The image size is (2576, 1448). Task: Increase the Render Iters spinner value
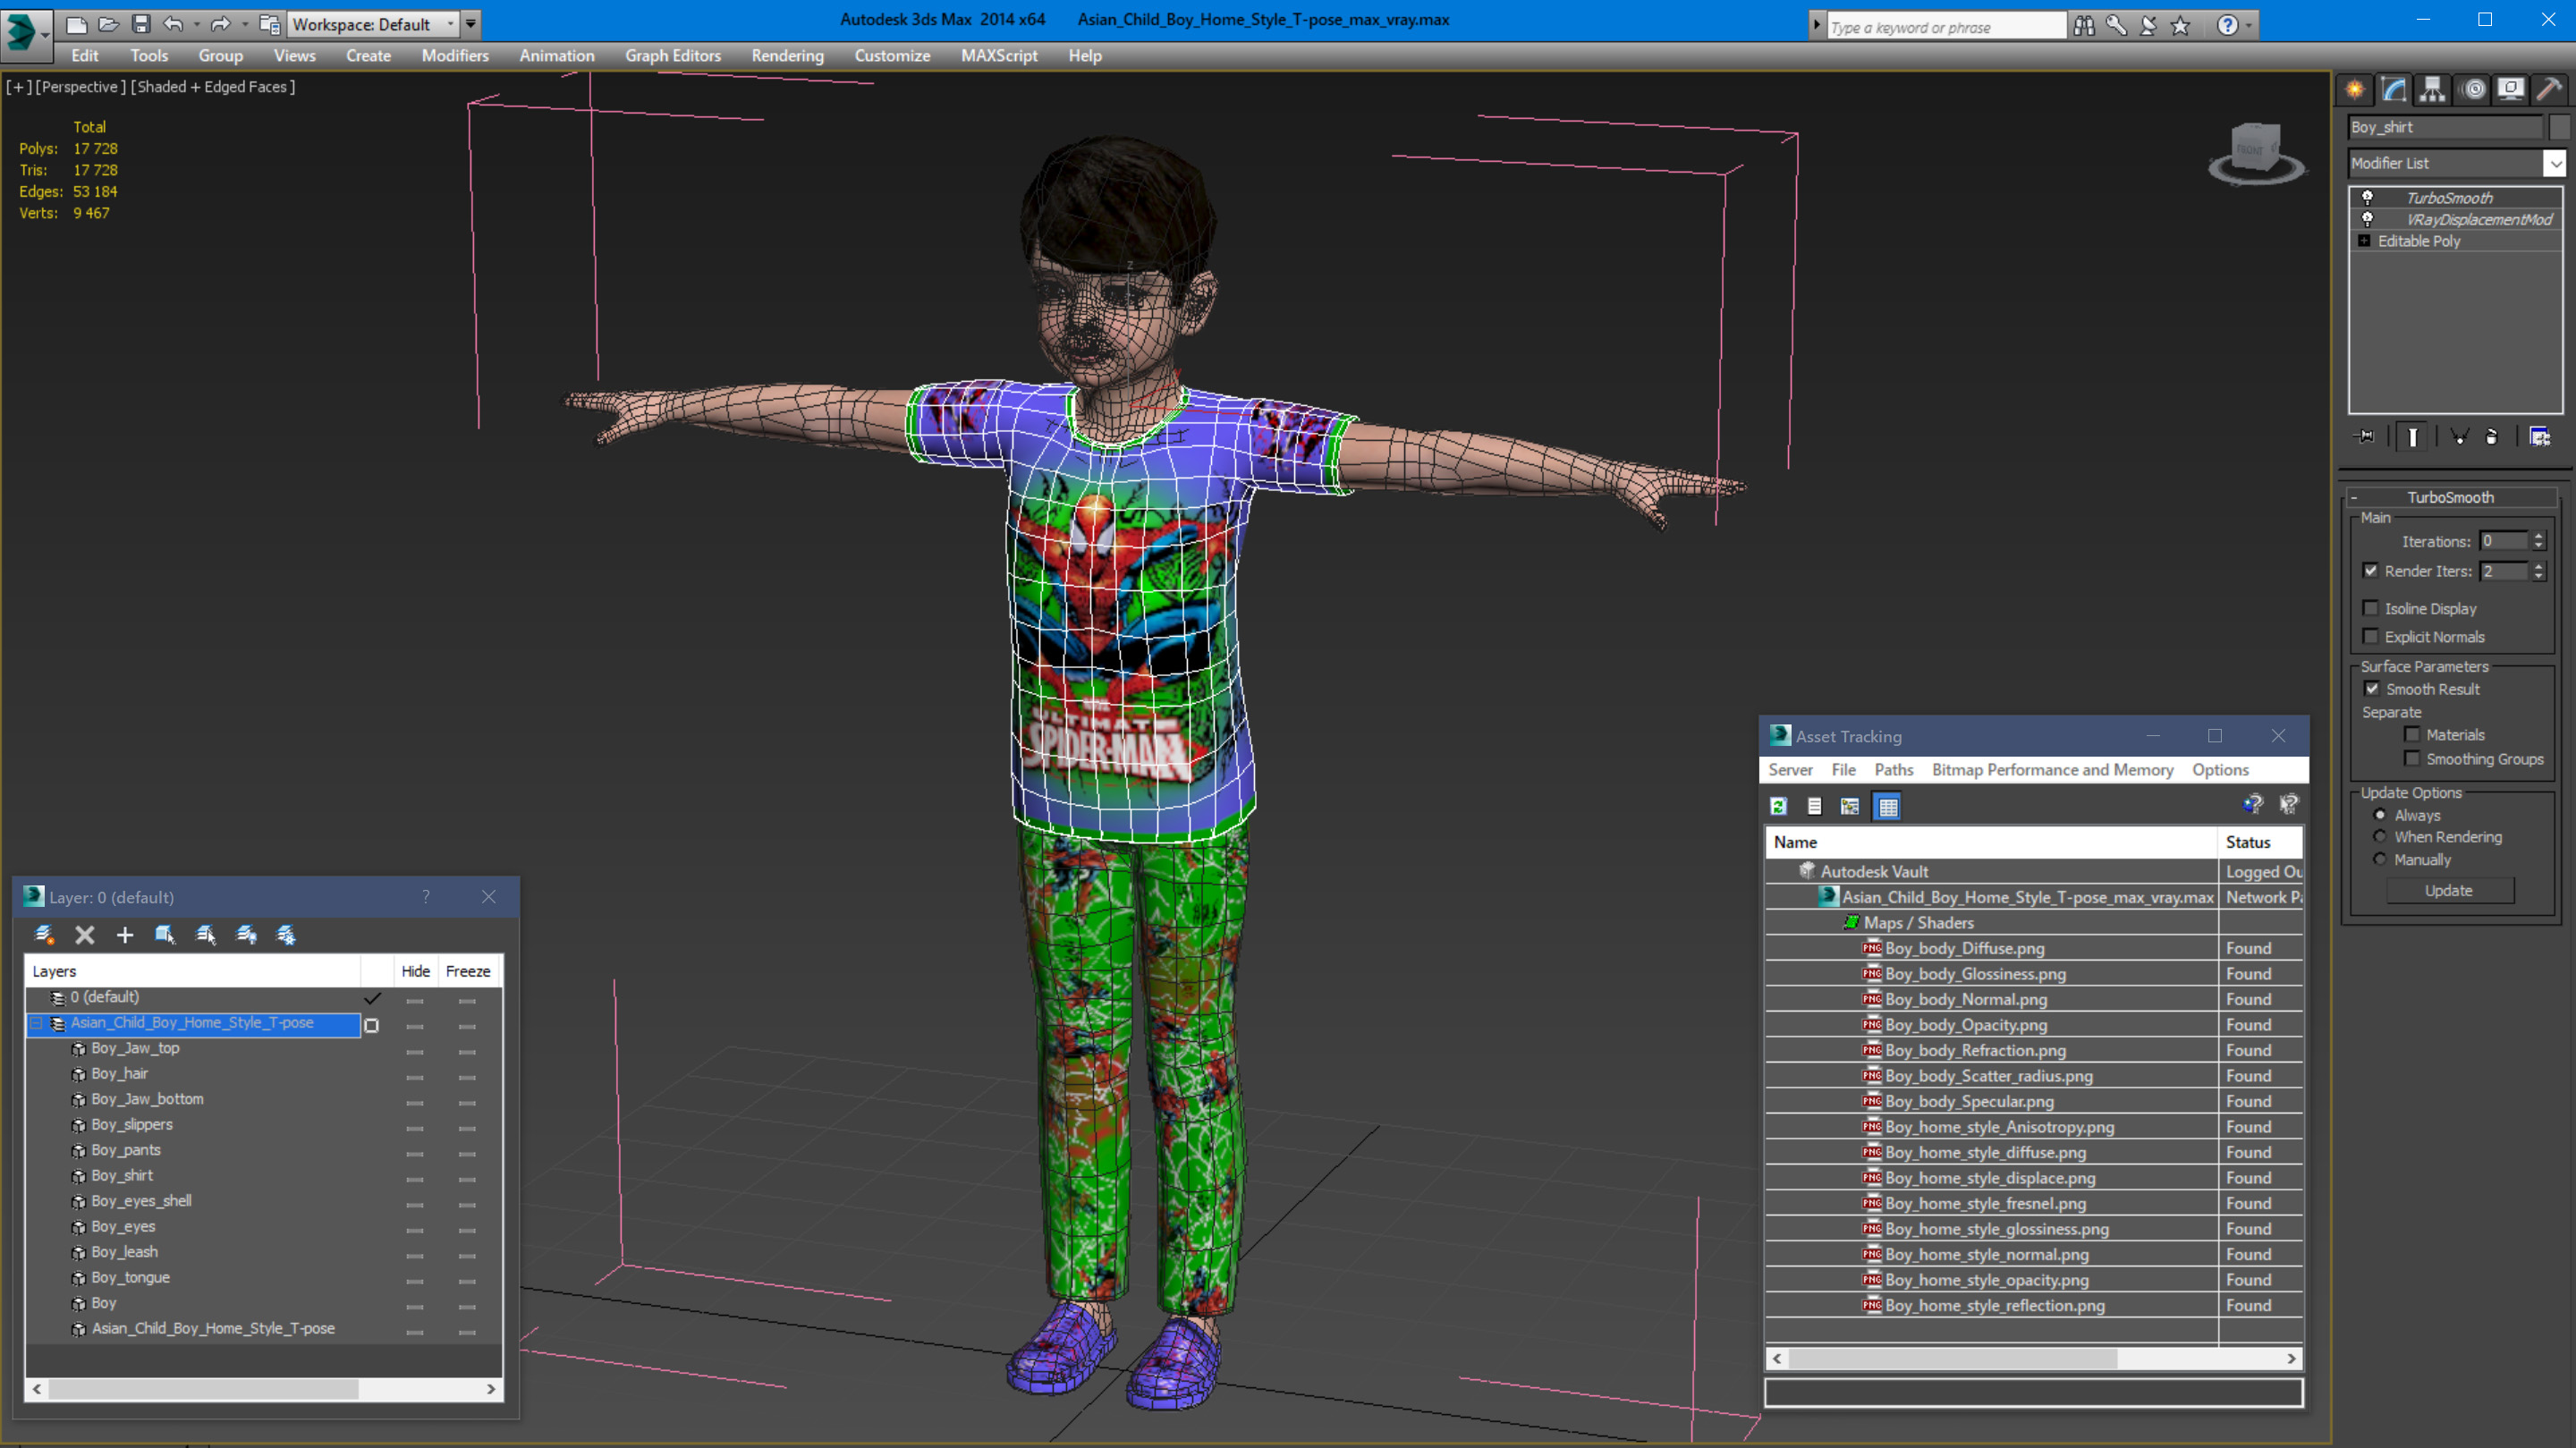[2538, 566]
